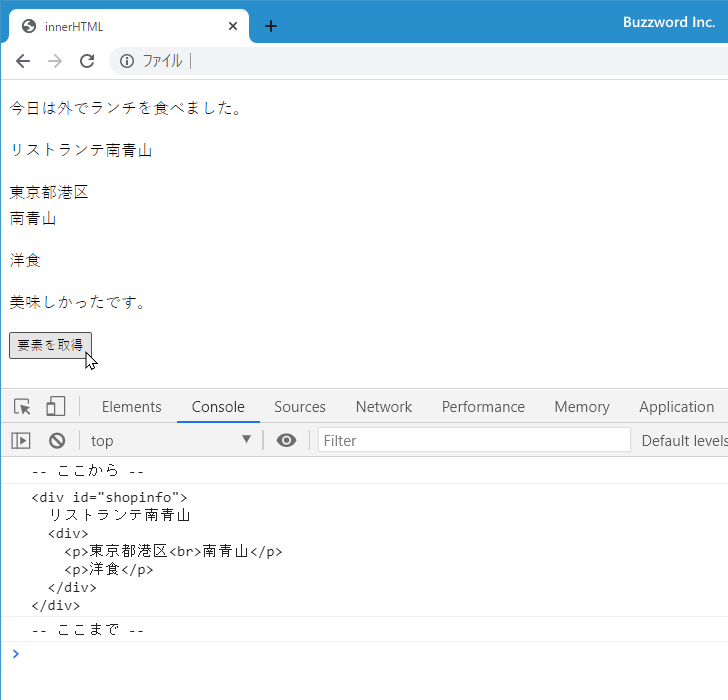The height and width of the screenshot is (700, 728).
Task: Click the text 今日は外でランチを食べました。
Action: (126, 108)
